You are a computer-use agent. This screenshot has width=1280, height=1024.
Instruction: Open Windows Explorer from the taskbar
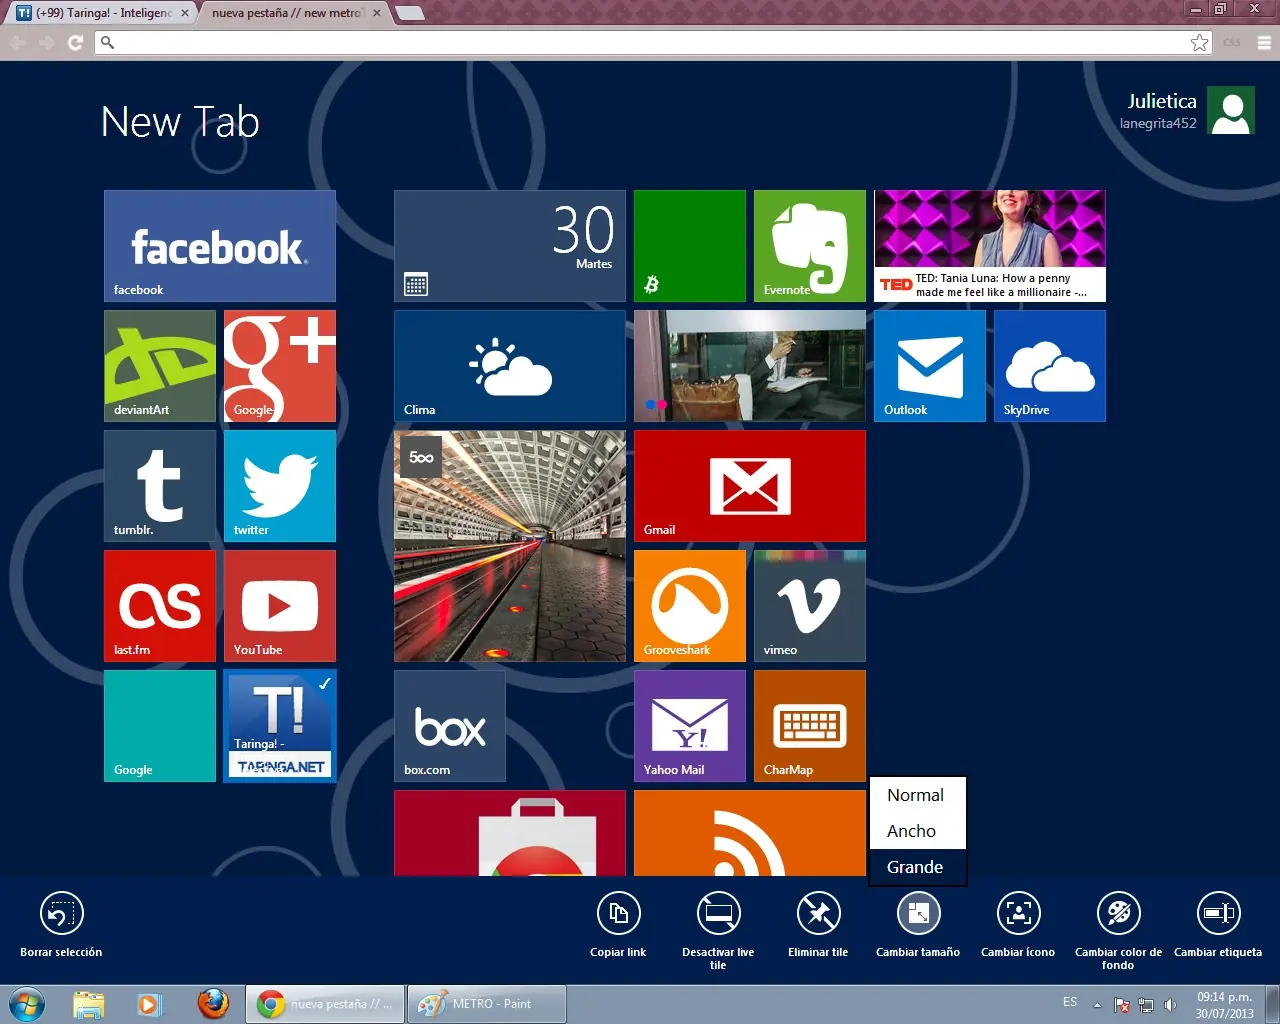tap(89, 1003)
